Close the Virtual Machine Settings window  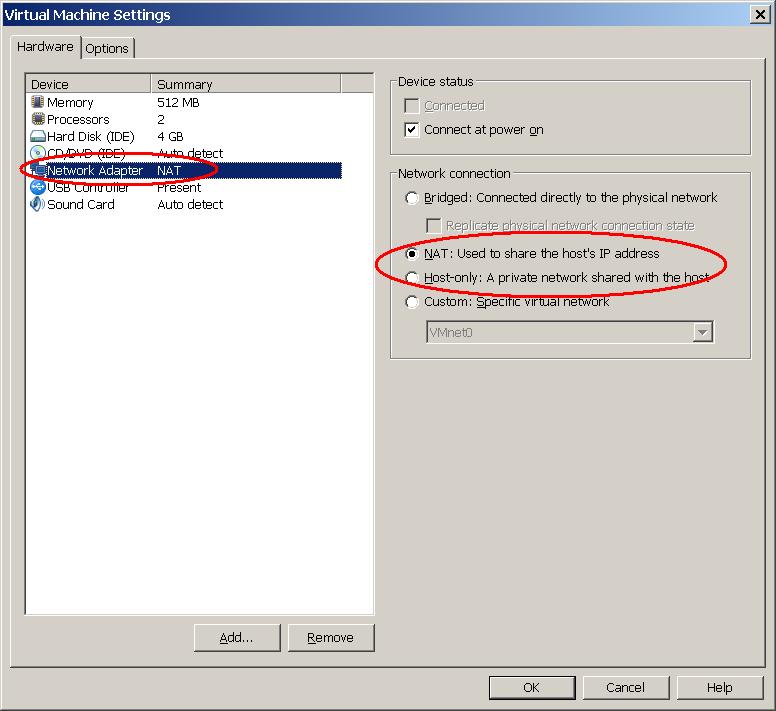click(x=760, y=14)
